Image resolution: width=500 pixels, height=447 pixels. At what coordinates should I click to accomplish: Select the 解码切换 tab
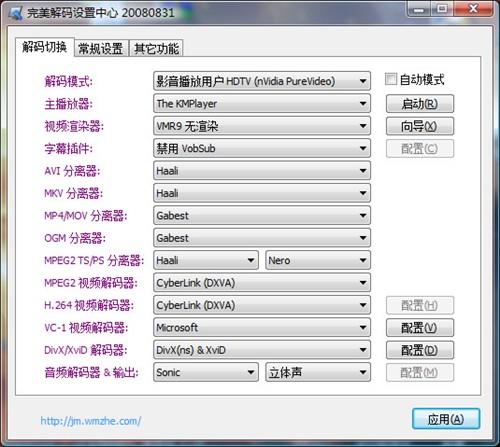point(44,47)
